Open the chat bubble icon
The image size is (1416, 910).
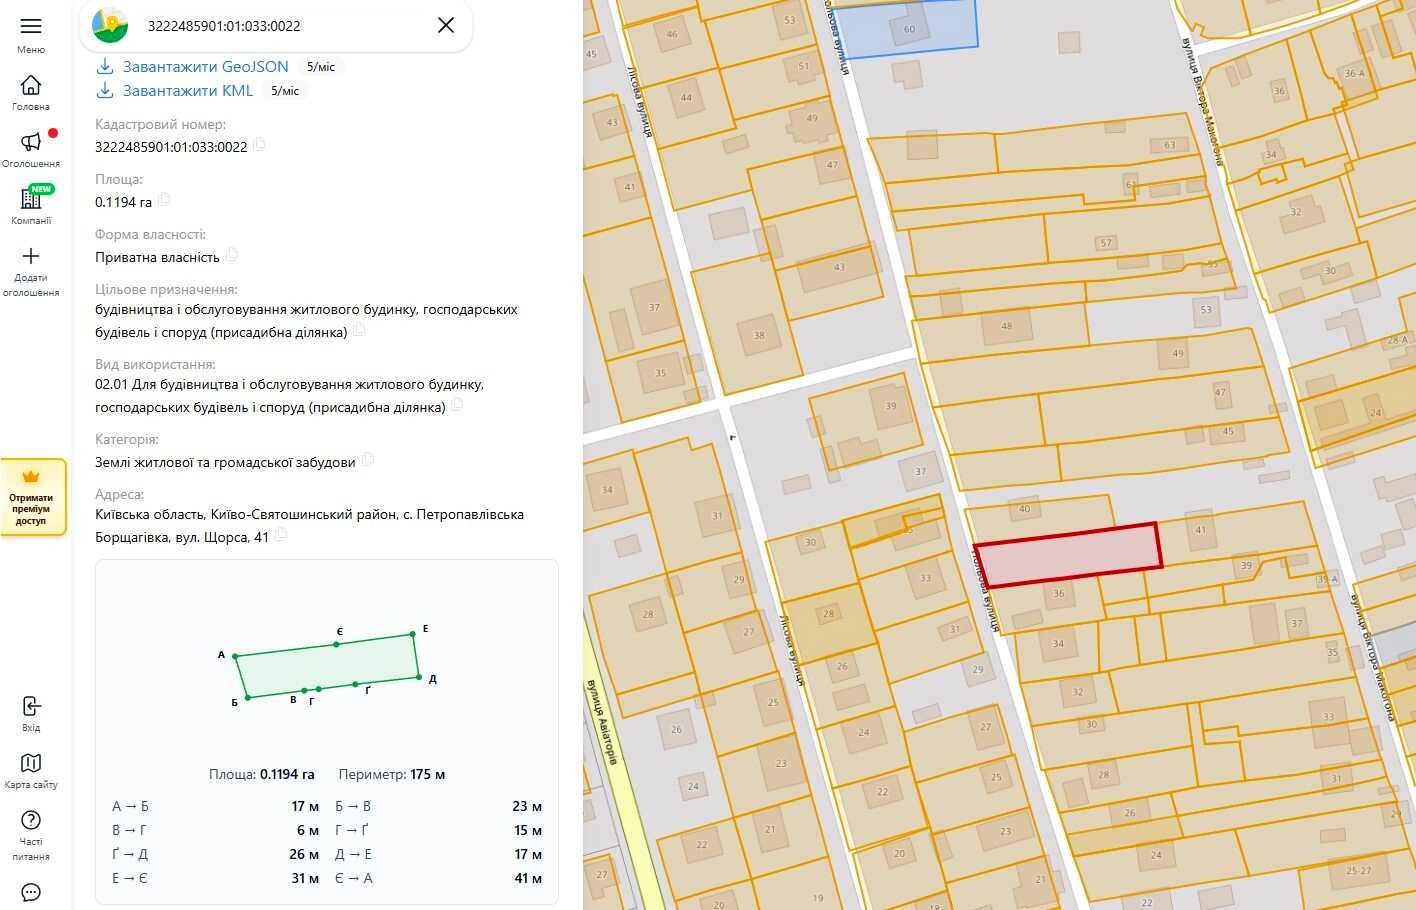[31, 893]
